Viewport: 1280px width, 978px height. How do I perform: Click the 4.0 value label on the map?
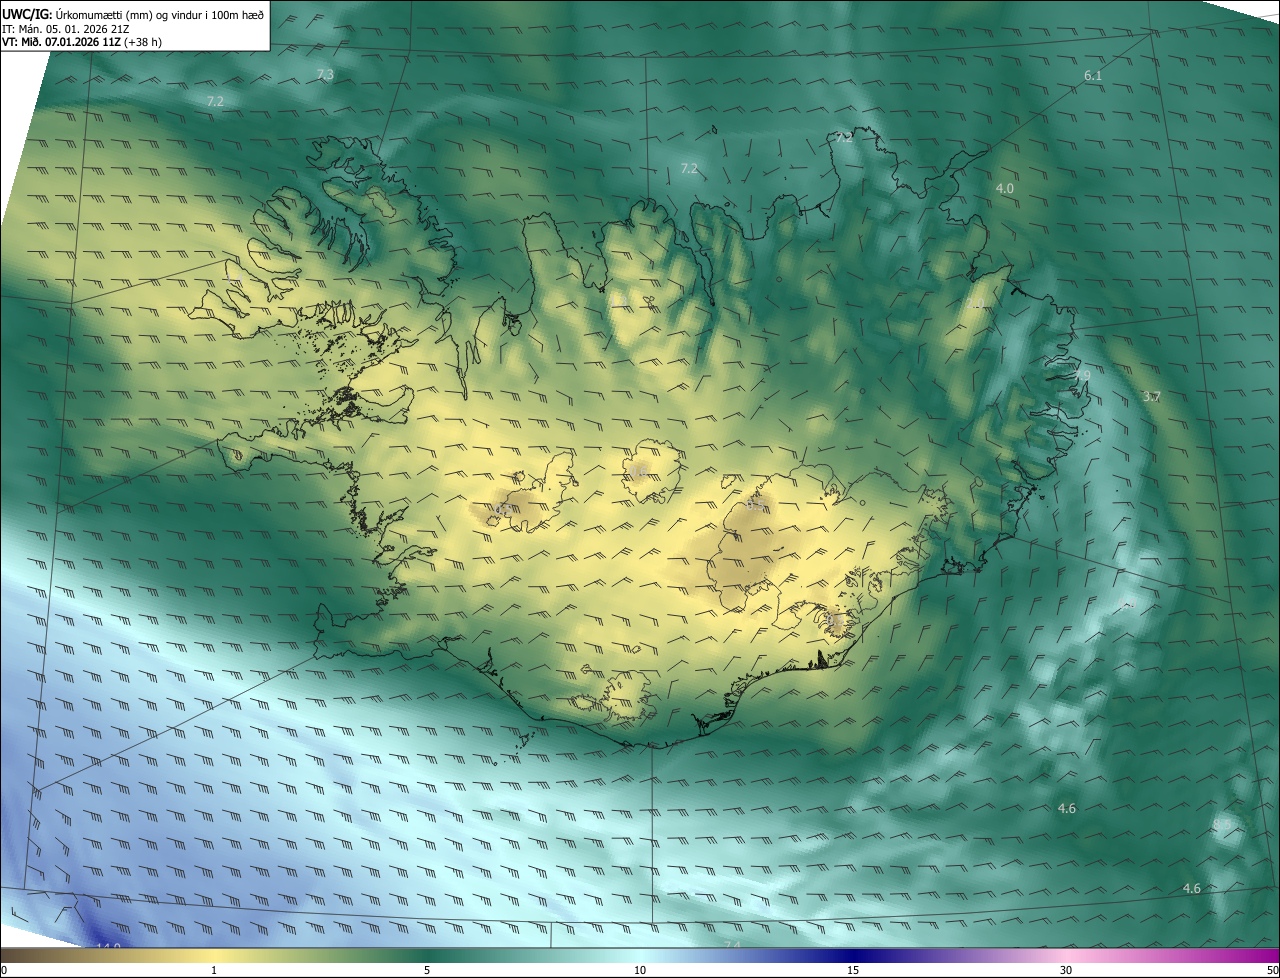pyautogui.click(x=1005, y=188)
